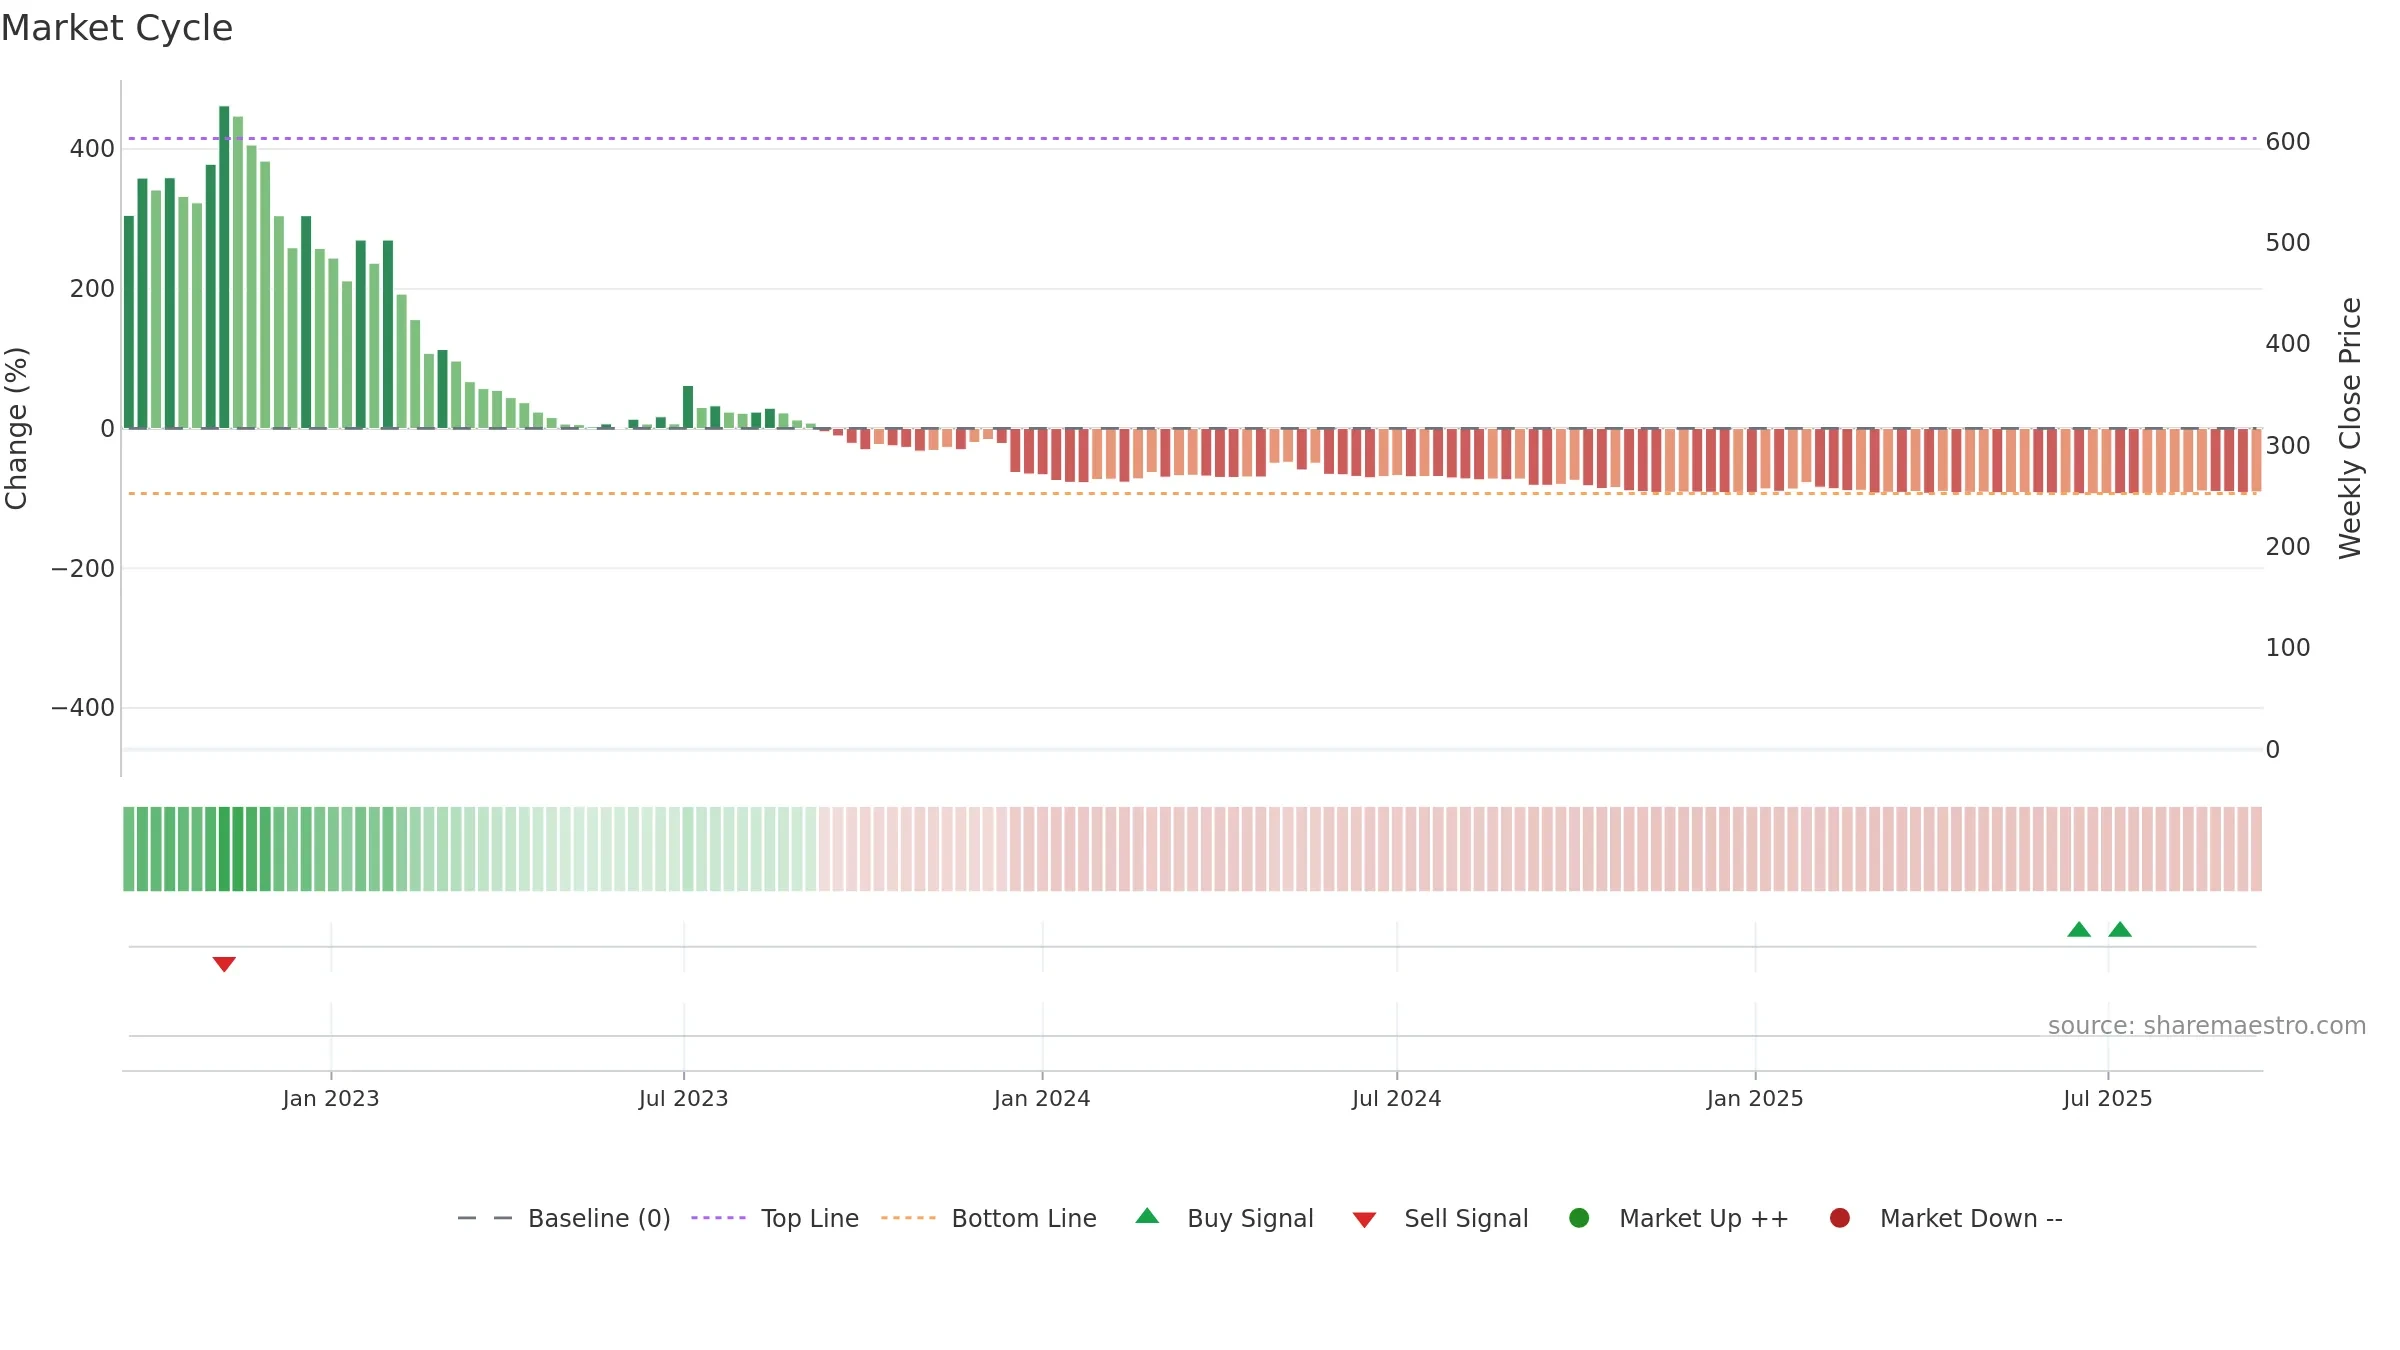Viewport: 2400px width, 1350px height.
Task: Click the Jul 2023 axis label
Action: click(x=684, y=1098)
